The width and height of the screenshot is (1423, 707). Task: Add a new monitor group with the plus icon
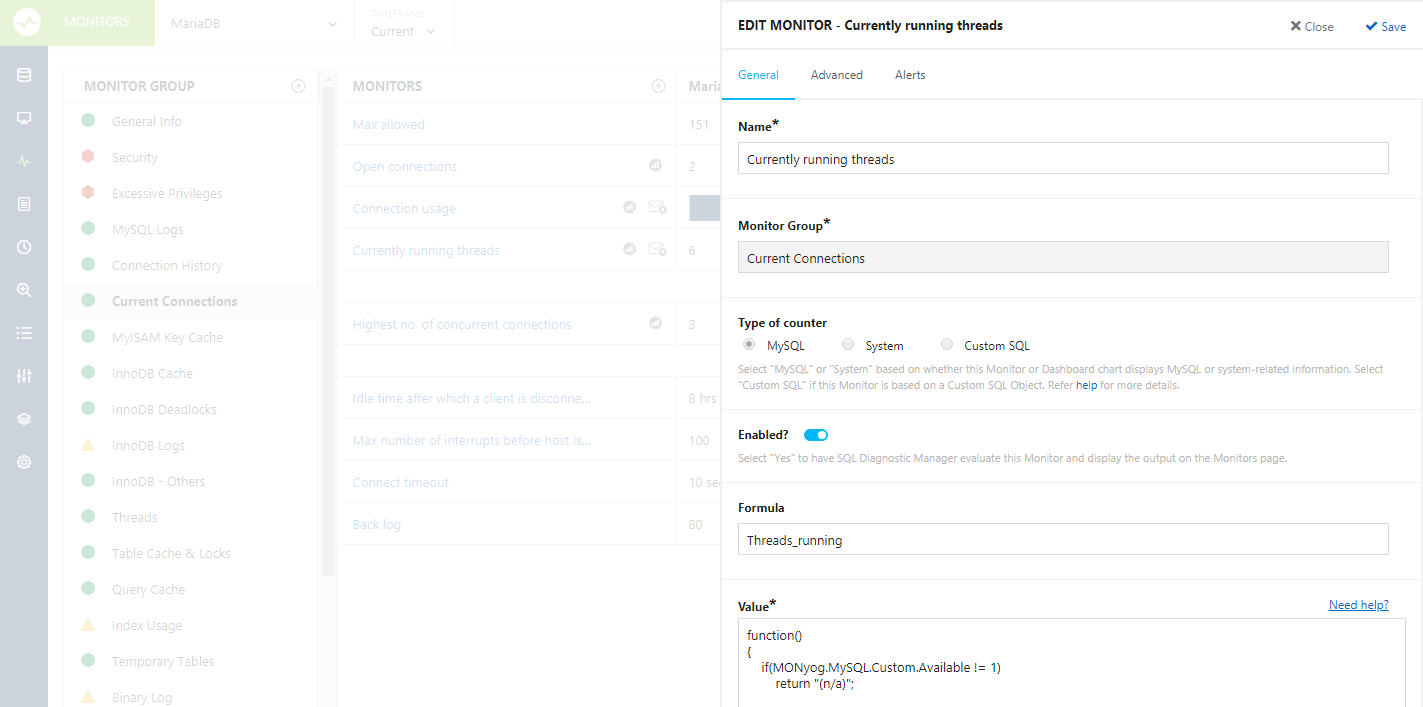tap(298, 86)
